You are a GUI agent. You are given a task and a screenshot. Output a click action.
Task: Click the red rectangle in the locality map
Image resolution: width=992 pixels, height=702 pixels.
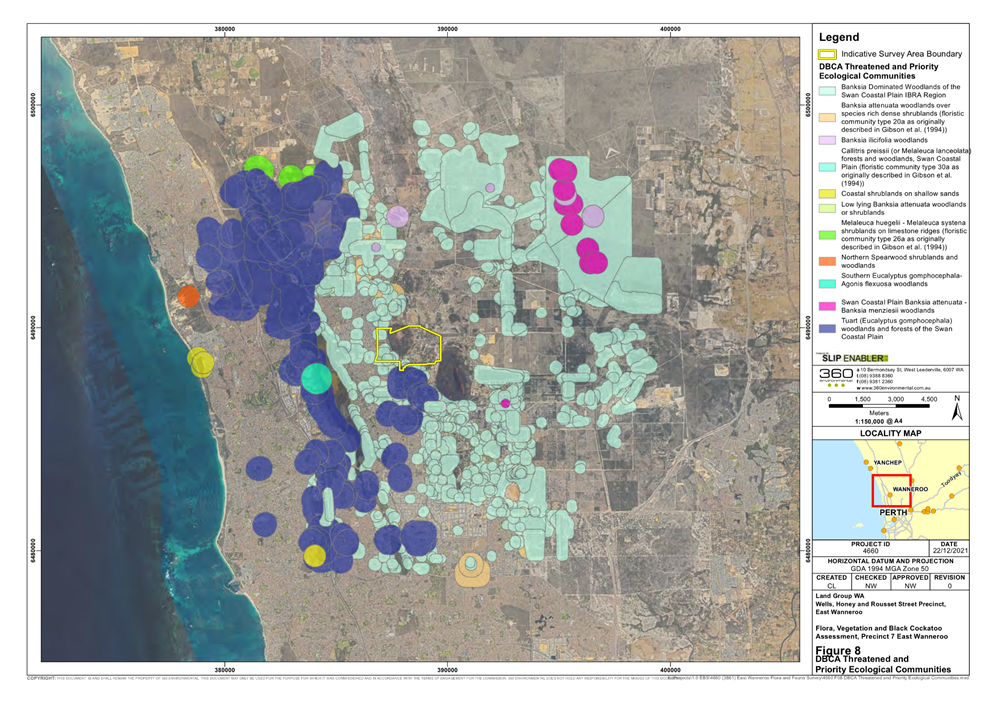pos(891,491)
